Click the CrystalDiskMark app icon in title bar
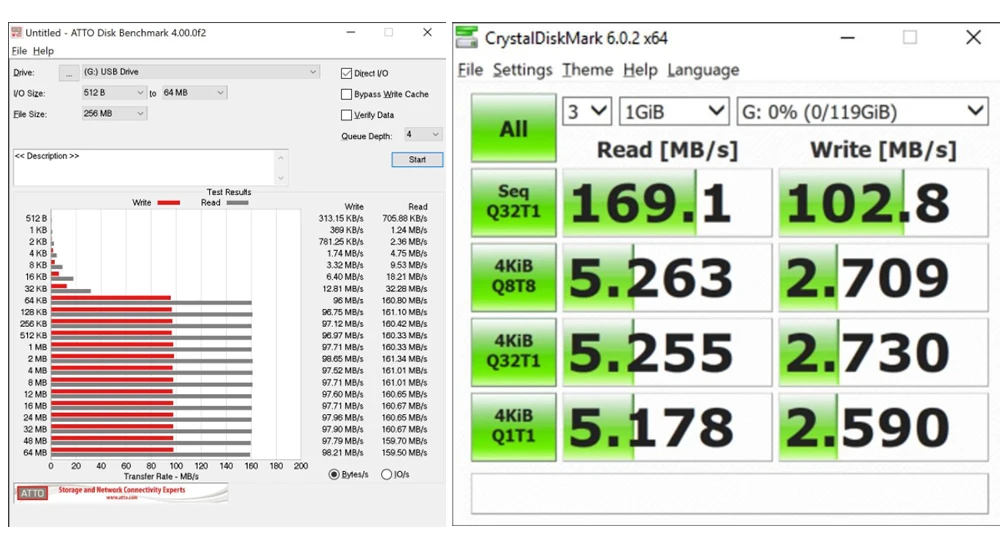The height and width of the screenshot is (550, 1000). [x=466, y=38]
